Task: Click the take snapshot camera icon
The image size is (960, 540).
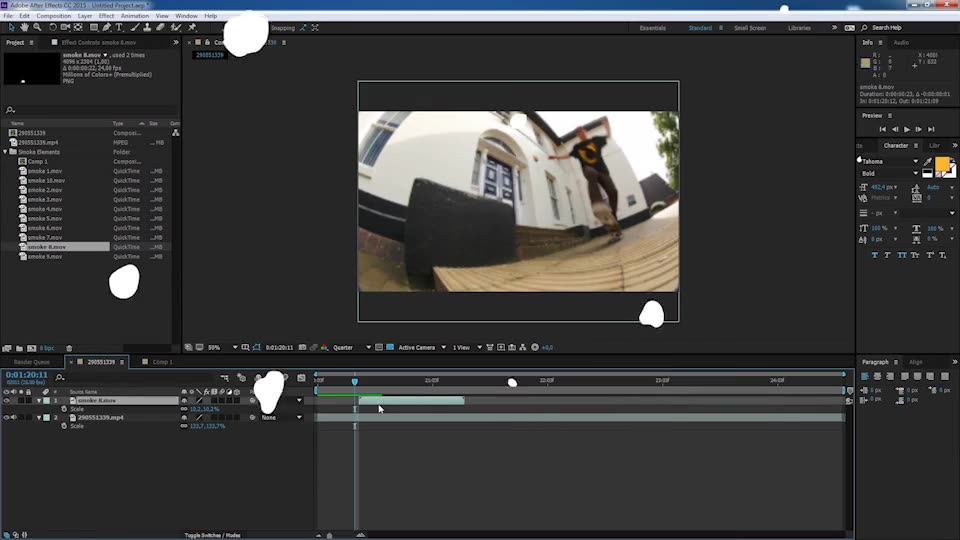Action: (302, 347)
